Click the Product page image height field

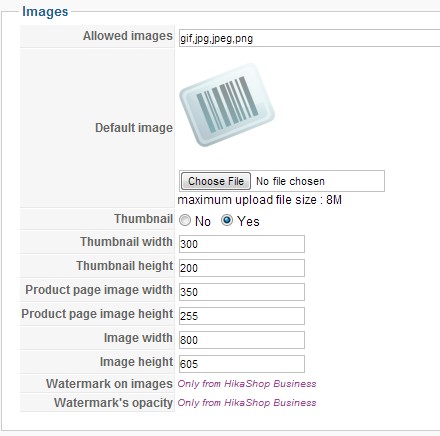tap(242, 316)
